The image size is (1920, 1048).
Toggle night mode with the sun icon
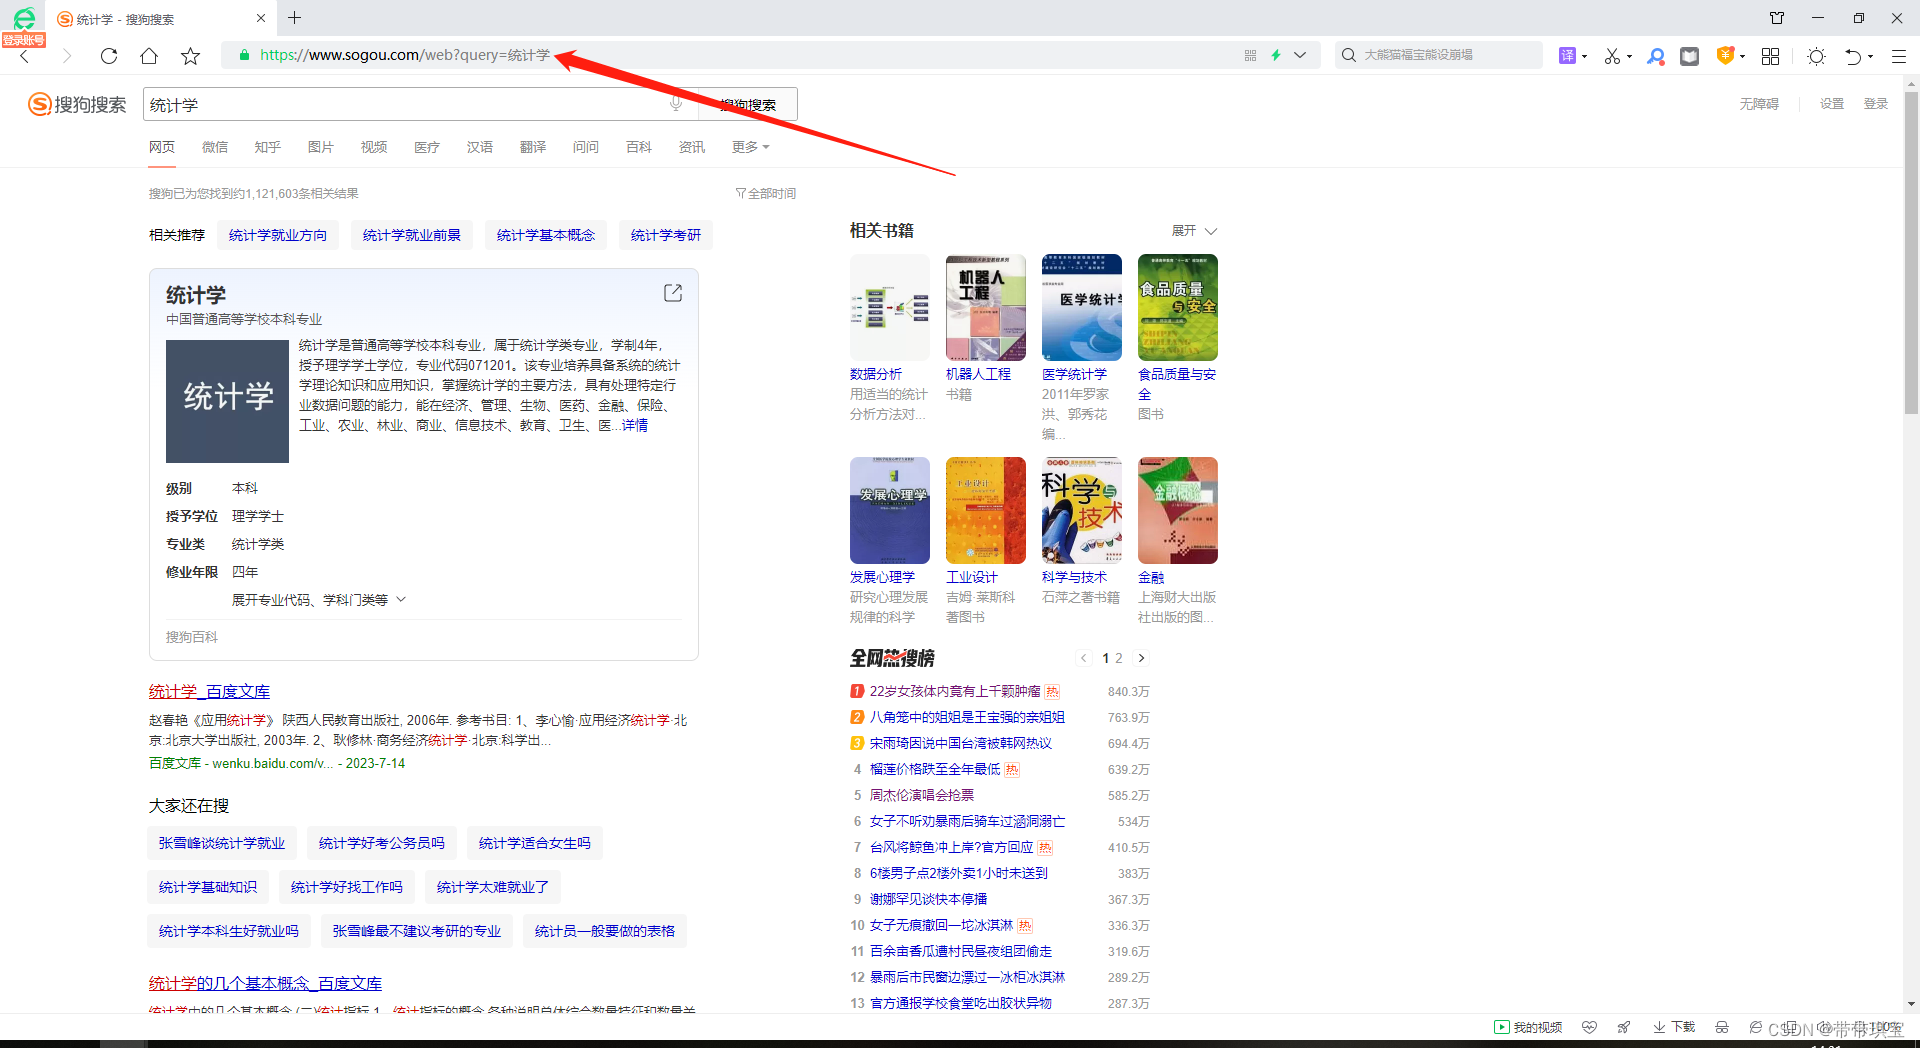click(1816, 56)
